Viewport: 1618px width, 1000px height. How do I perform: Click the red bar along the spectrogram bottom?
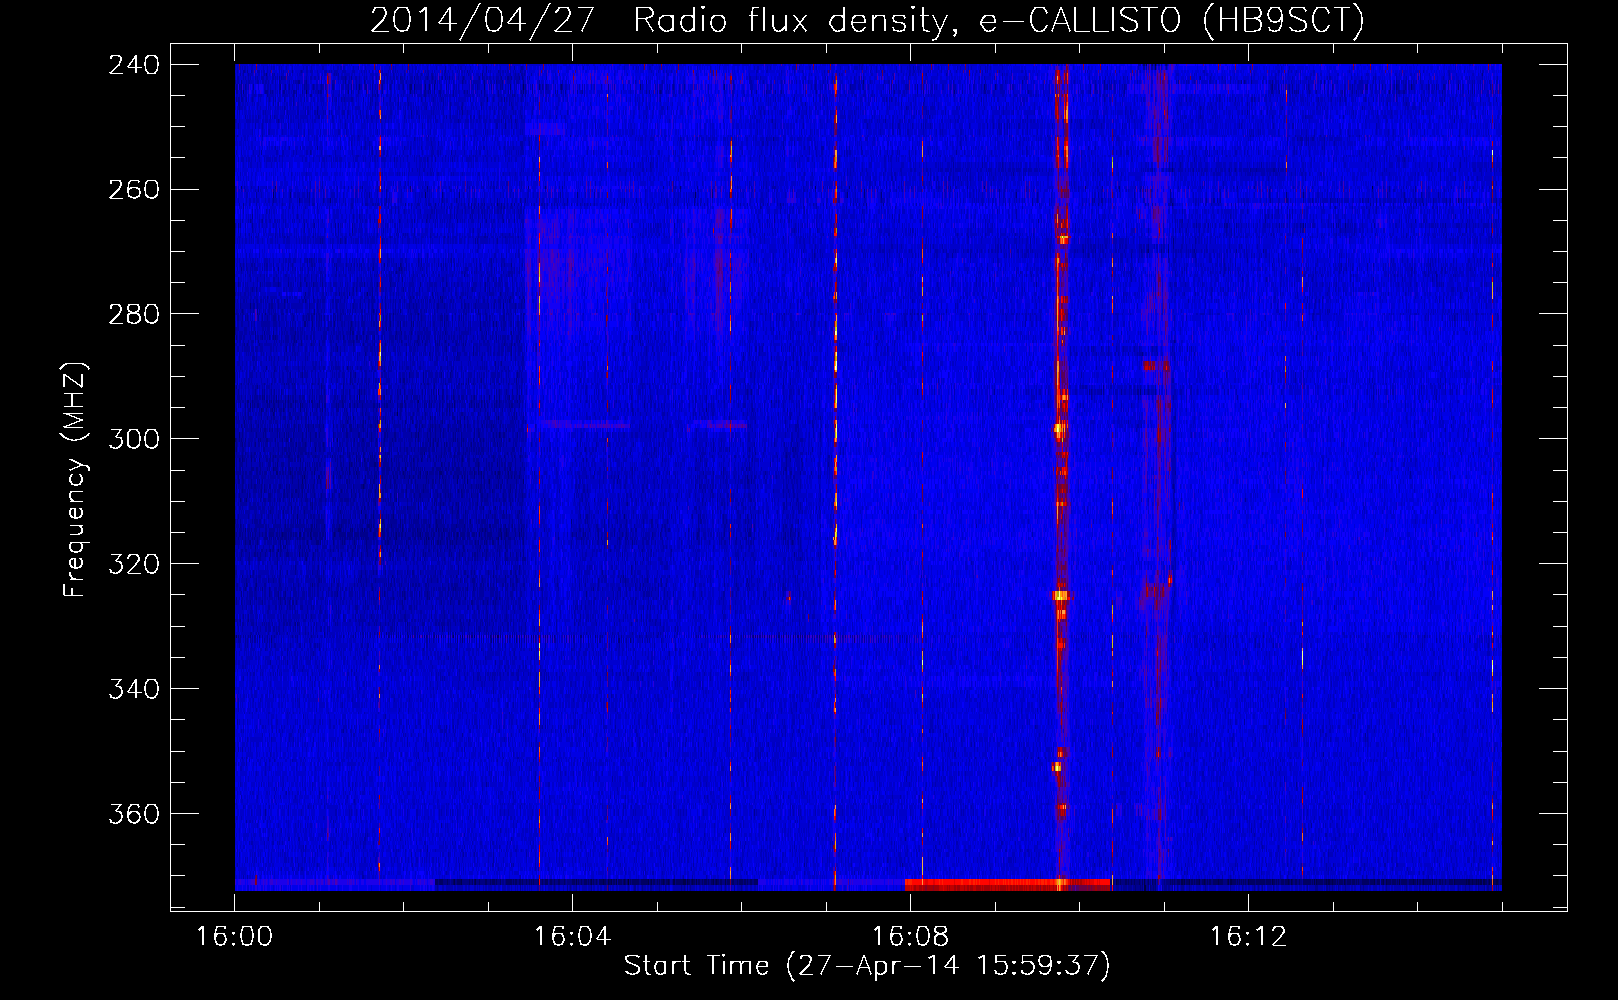pos(1007,884)
